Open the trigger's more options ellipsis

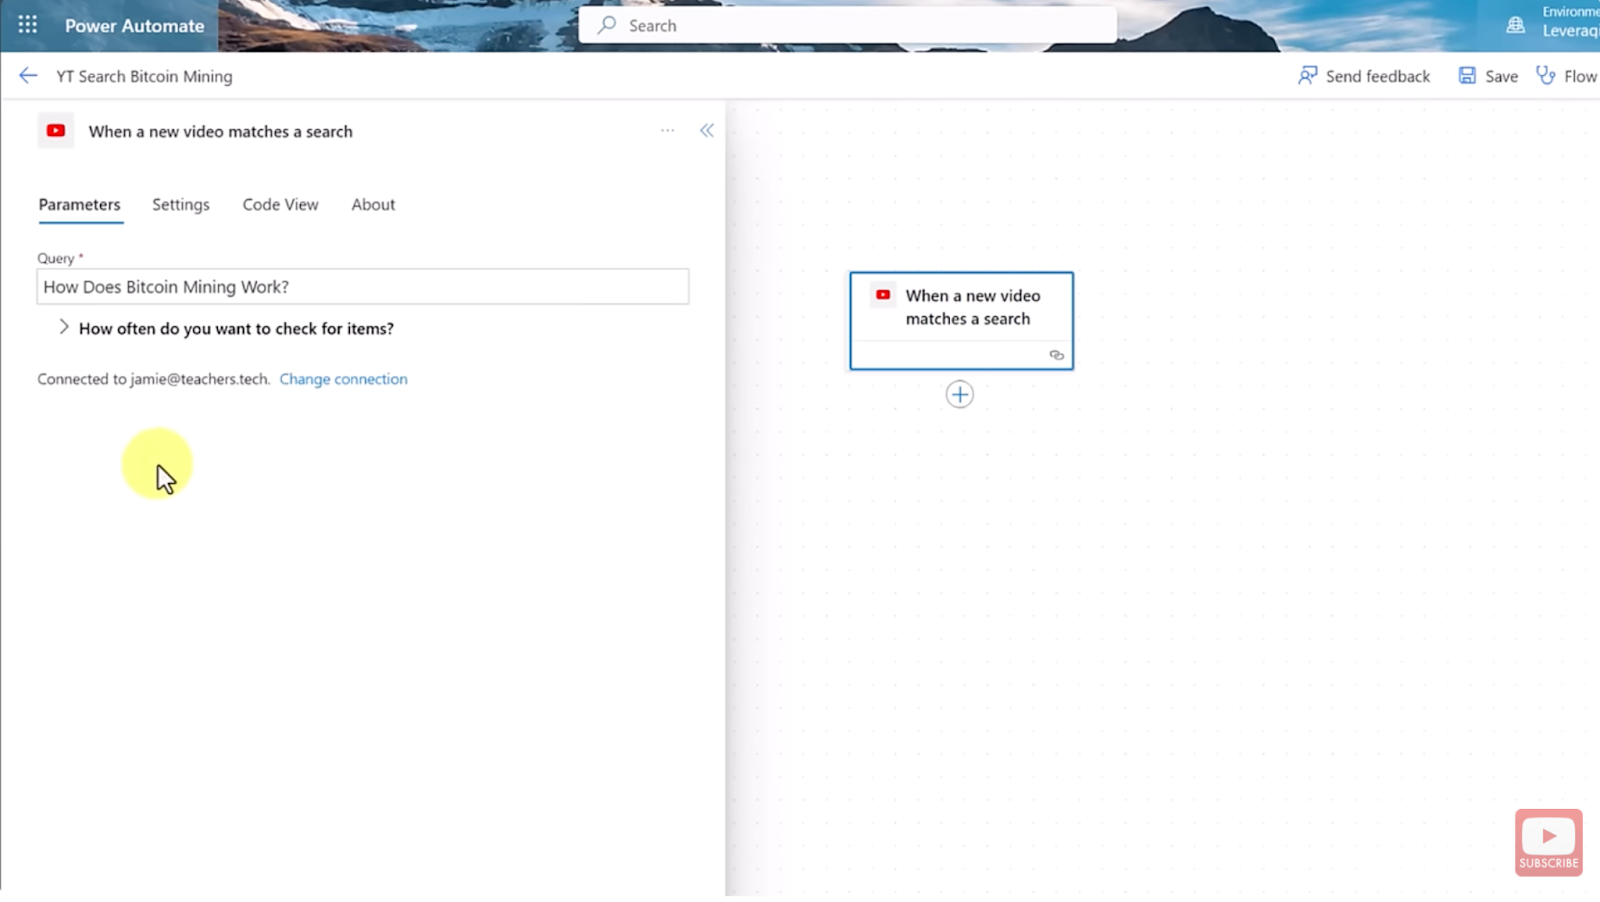click(667, 131)
